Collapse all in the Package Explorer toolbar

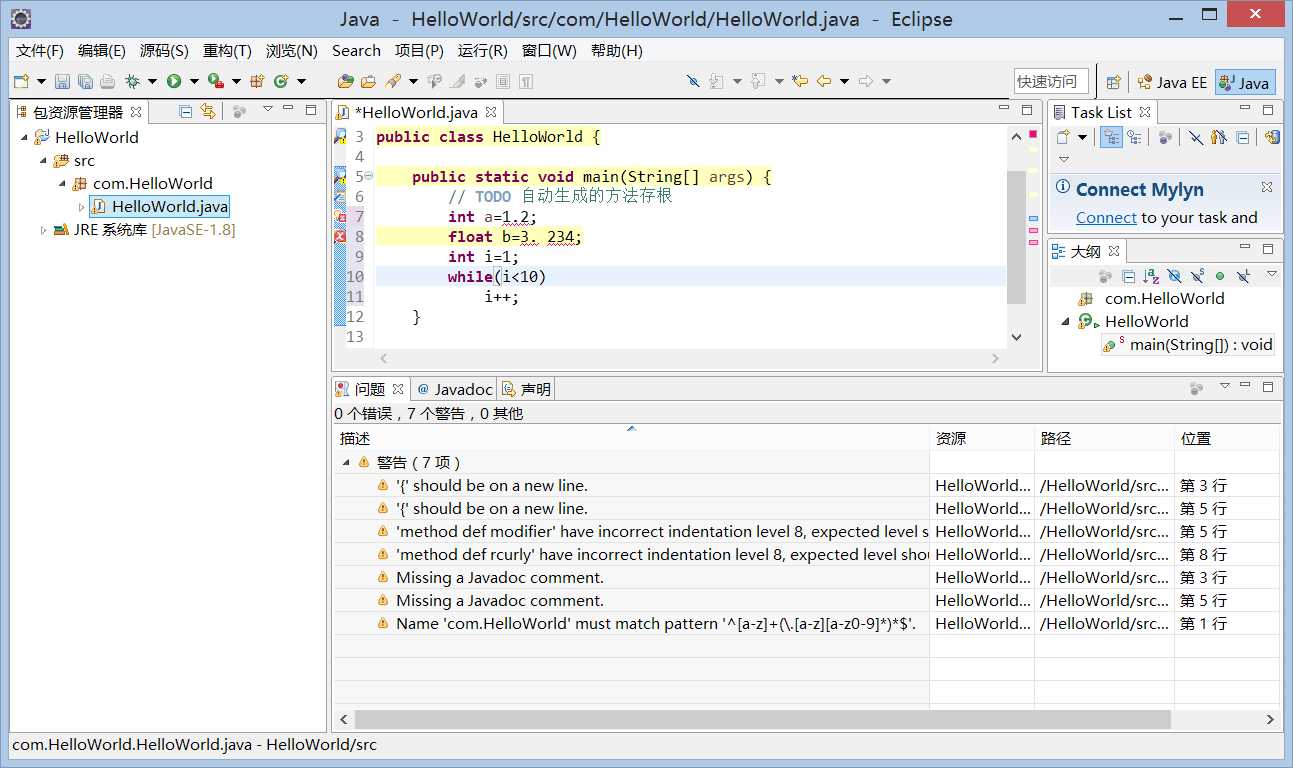coord(186,111)
